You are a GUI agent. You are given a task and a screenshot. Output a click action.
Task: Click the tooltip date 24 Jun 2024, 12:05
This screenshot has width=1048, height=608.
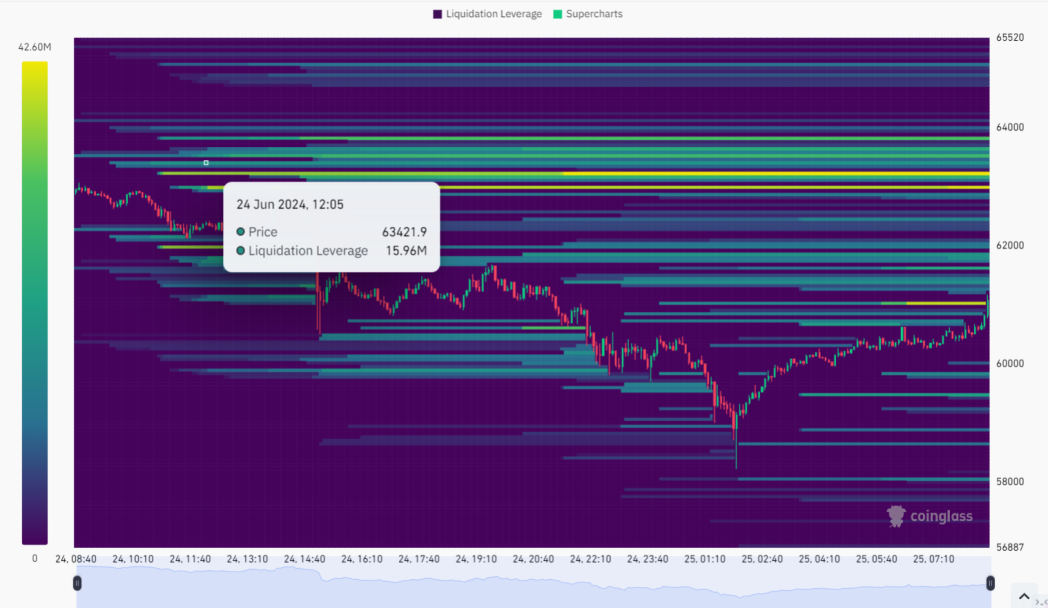[290, 204]
